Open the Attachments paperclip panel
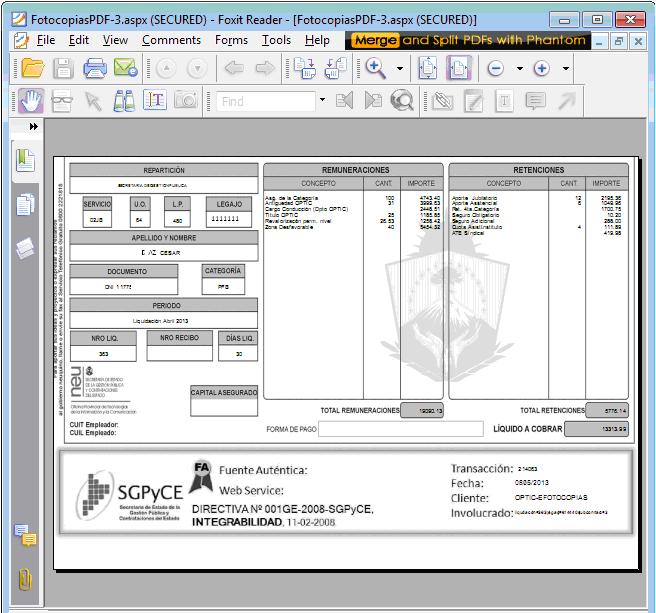Screen dimensions: 656x613 point(25,579)
